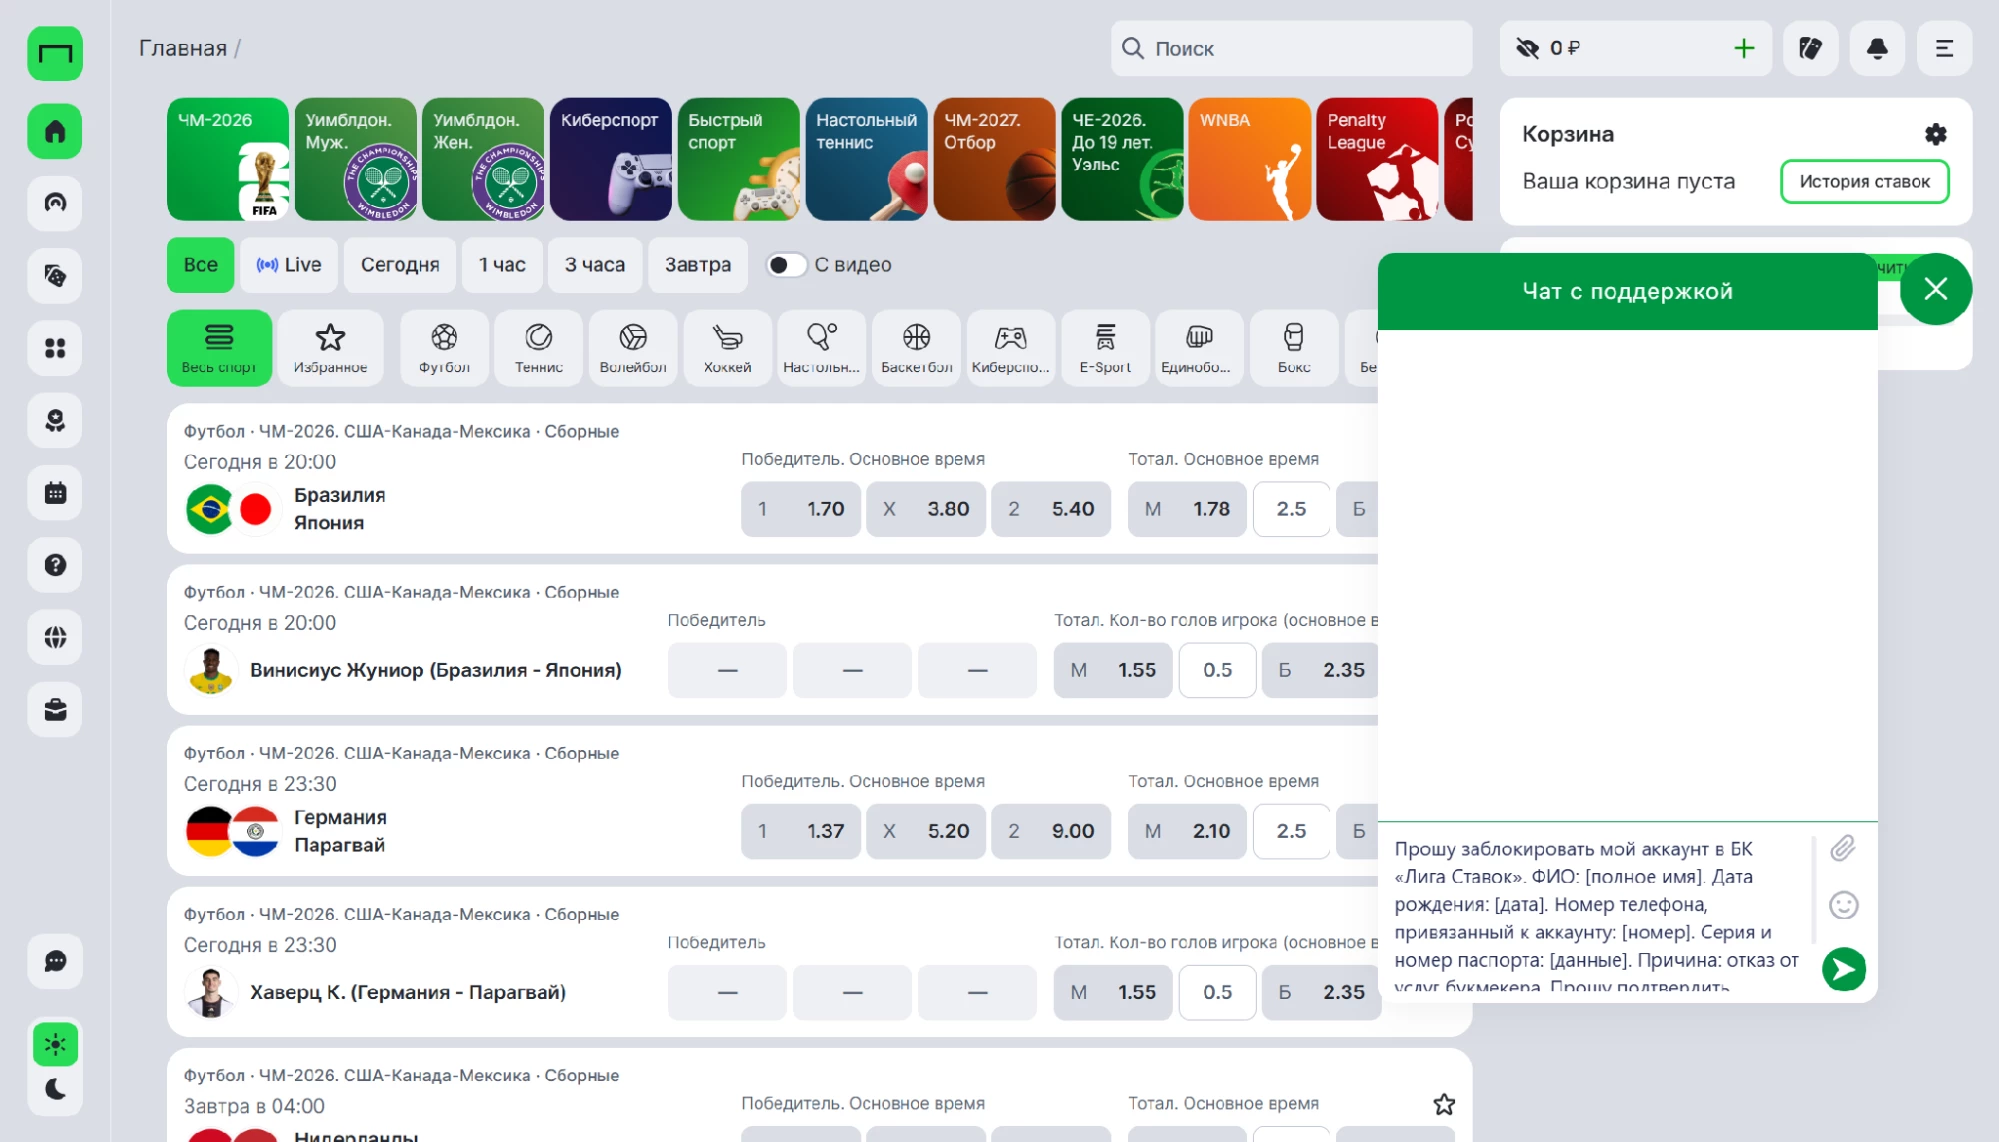This screenshot has width=1999, height=1142.
Task: Send the support chat message
Action: click(1843, 968)
